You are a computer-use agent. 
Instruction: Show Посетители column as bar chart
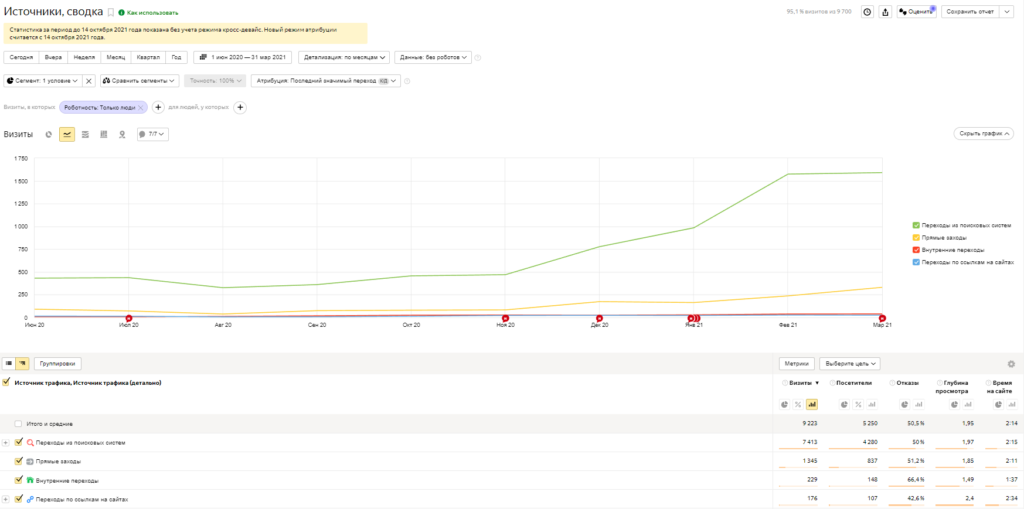coord(871,404)
